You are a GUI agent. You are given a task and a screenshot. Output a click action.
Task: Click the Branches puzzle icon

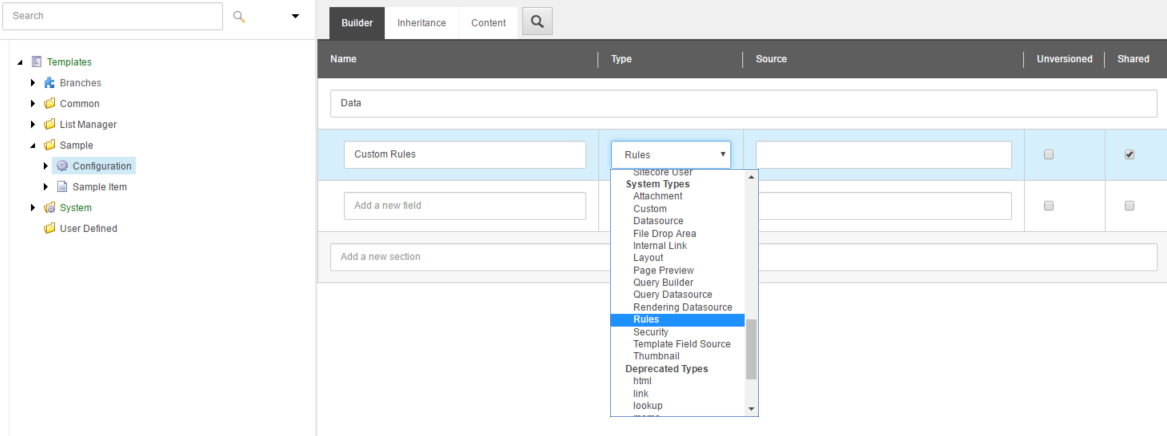pyautogui.click(x=50, y=83)
